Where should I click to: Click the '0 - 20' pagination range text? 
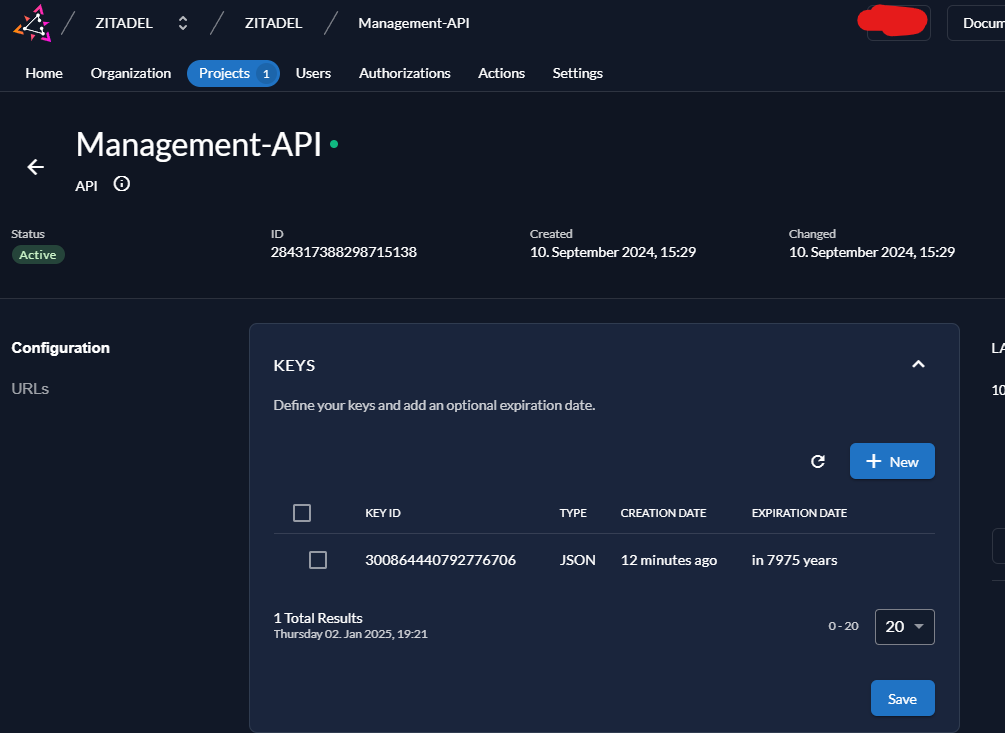click(843, 626)
